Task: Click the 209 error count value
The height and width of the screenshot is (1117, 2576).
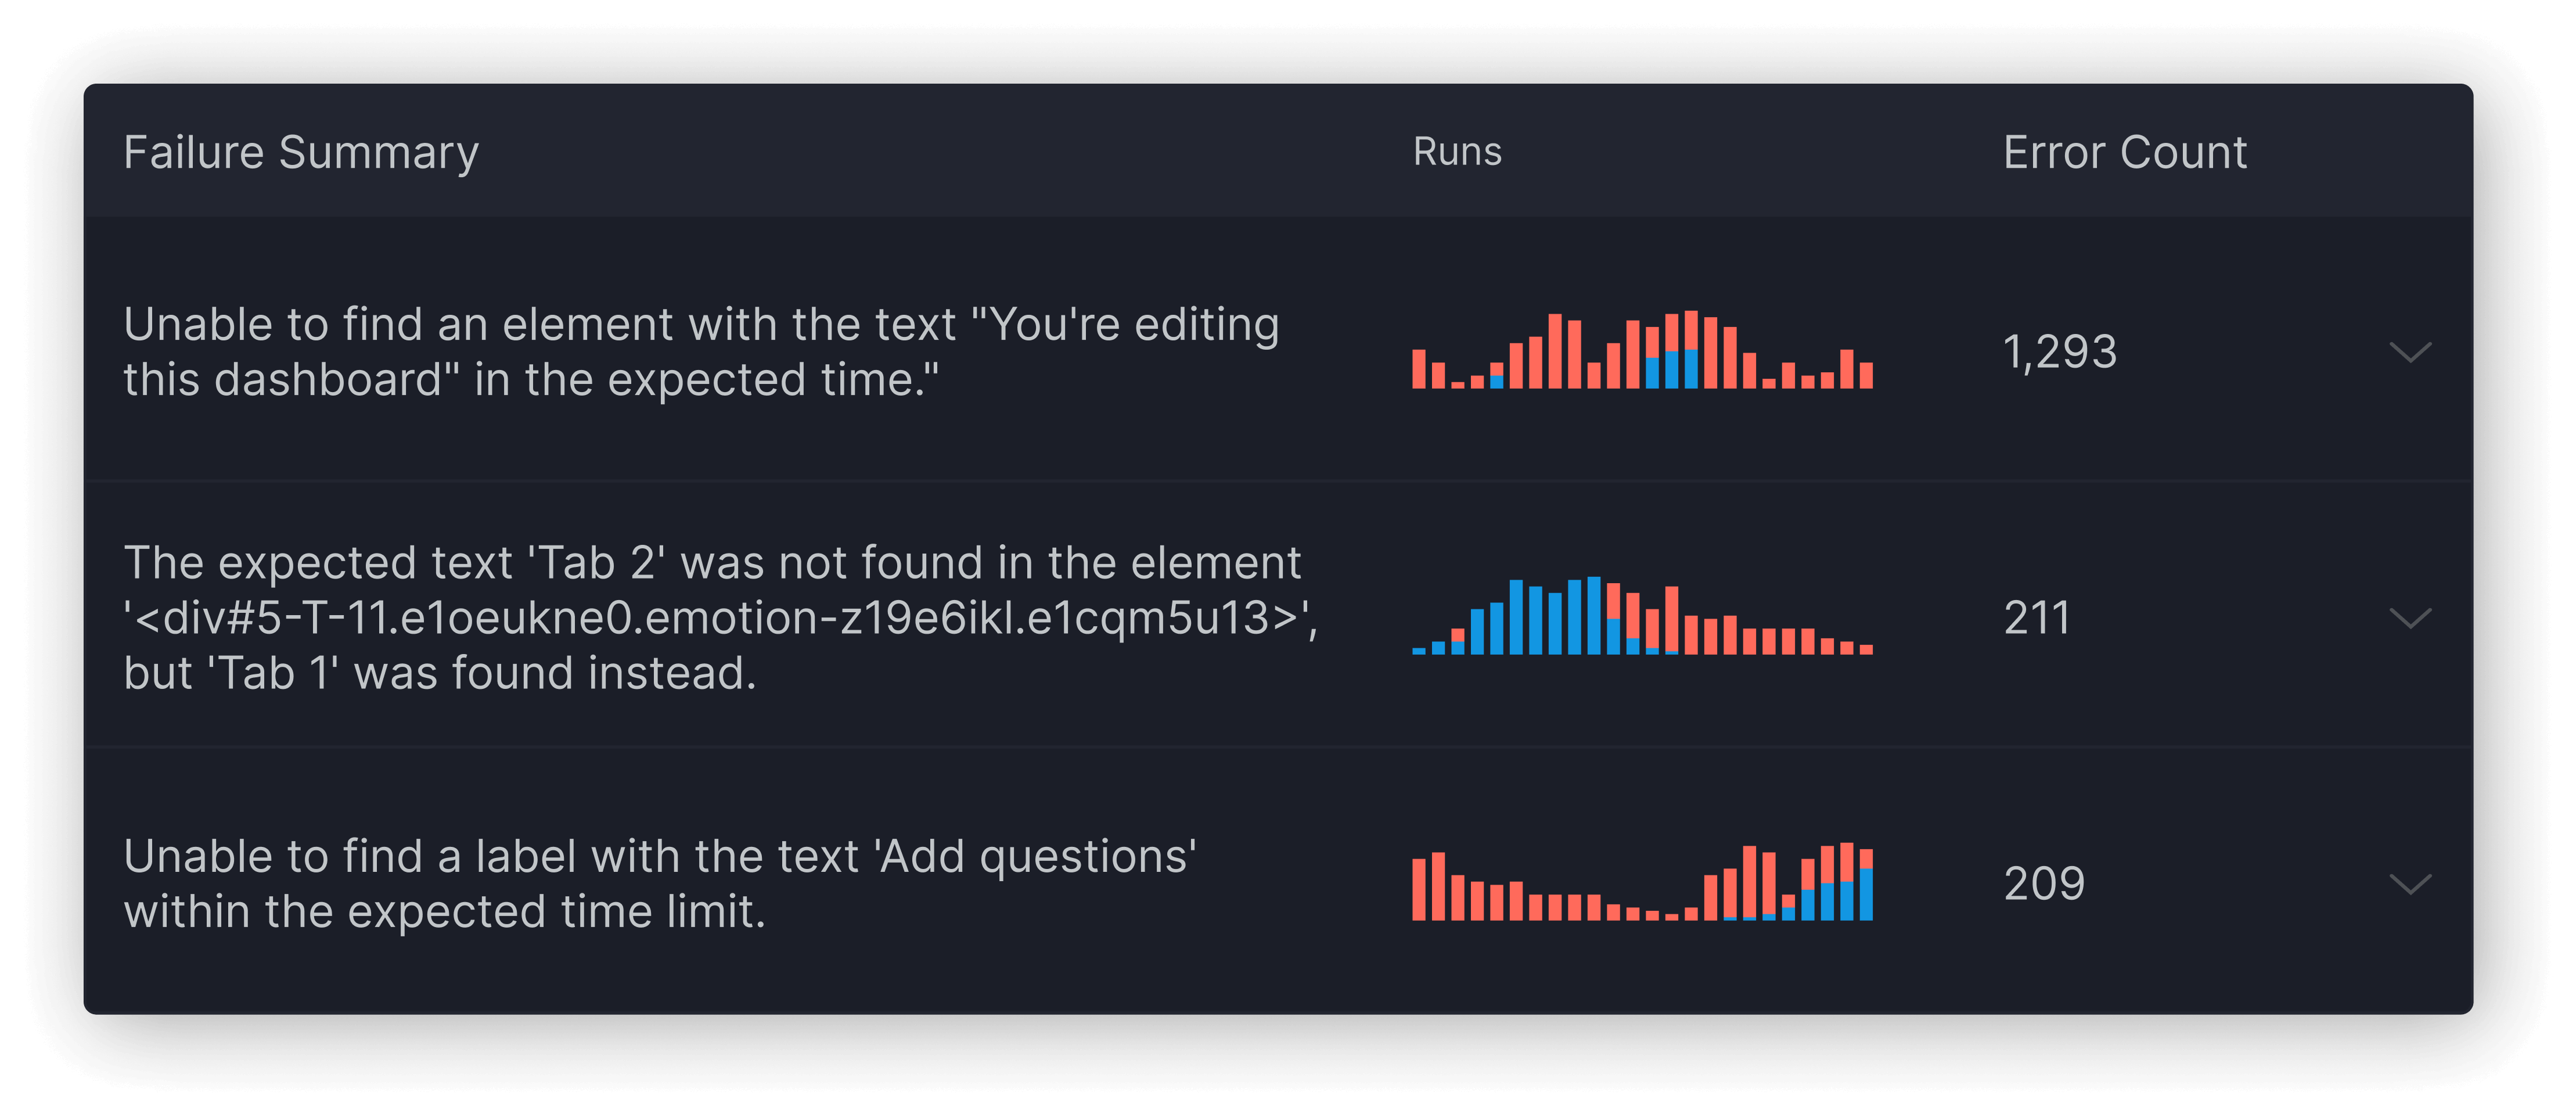Action: 2044,884
